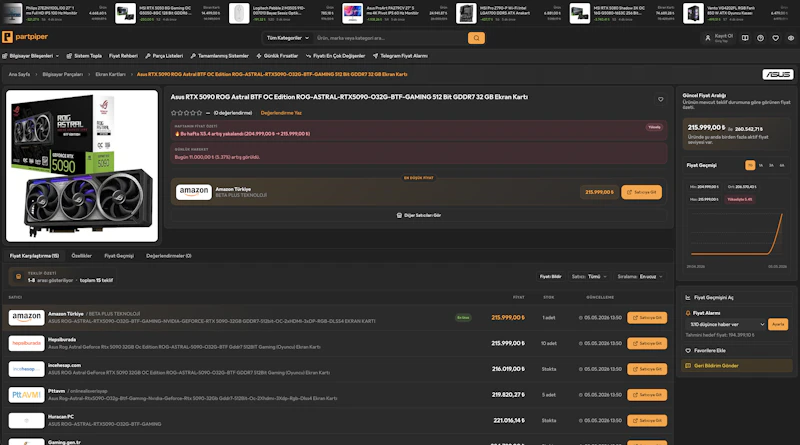This screenshot has height=445, width=800.
Task: Click the Teklif Özeti icon
Action: pyautogui.click(x=18, y=277)
